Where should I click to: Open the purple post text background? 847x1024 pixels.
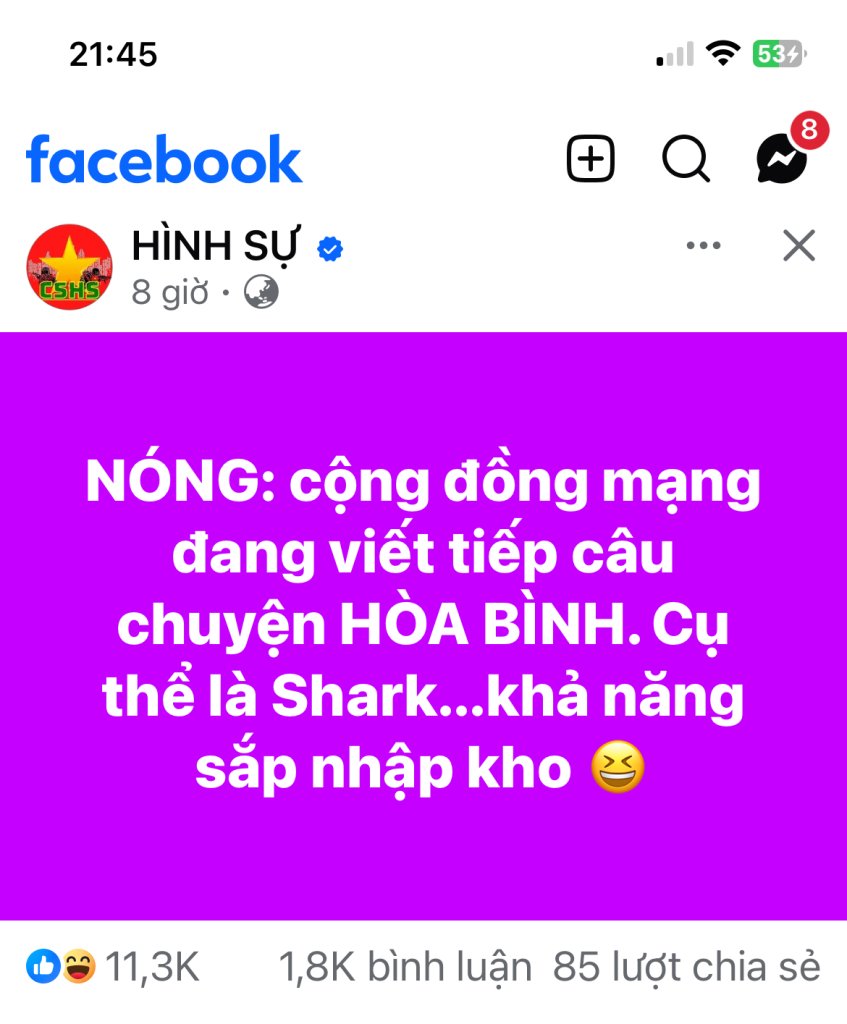pyautogui.click(x=423, y=626)
